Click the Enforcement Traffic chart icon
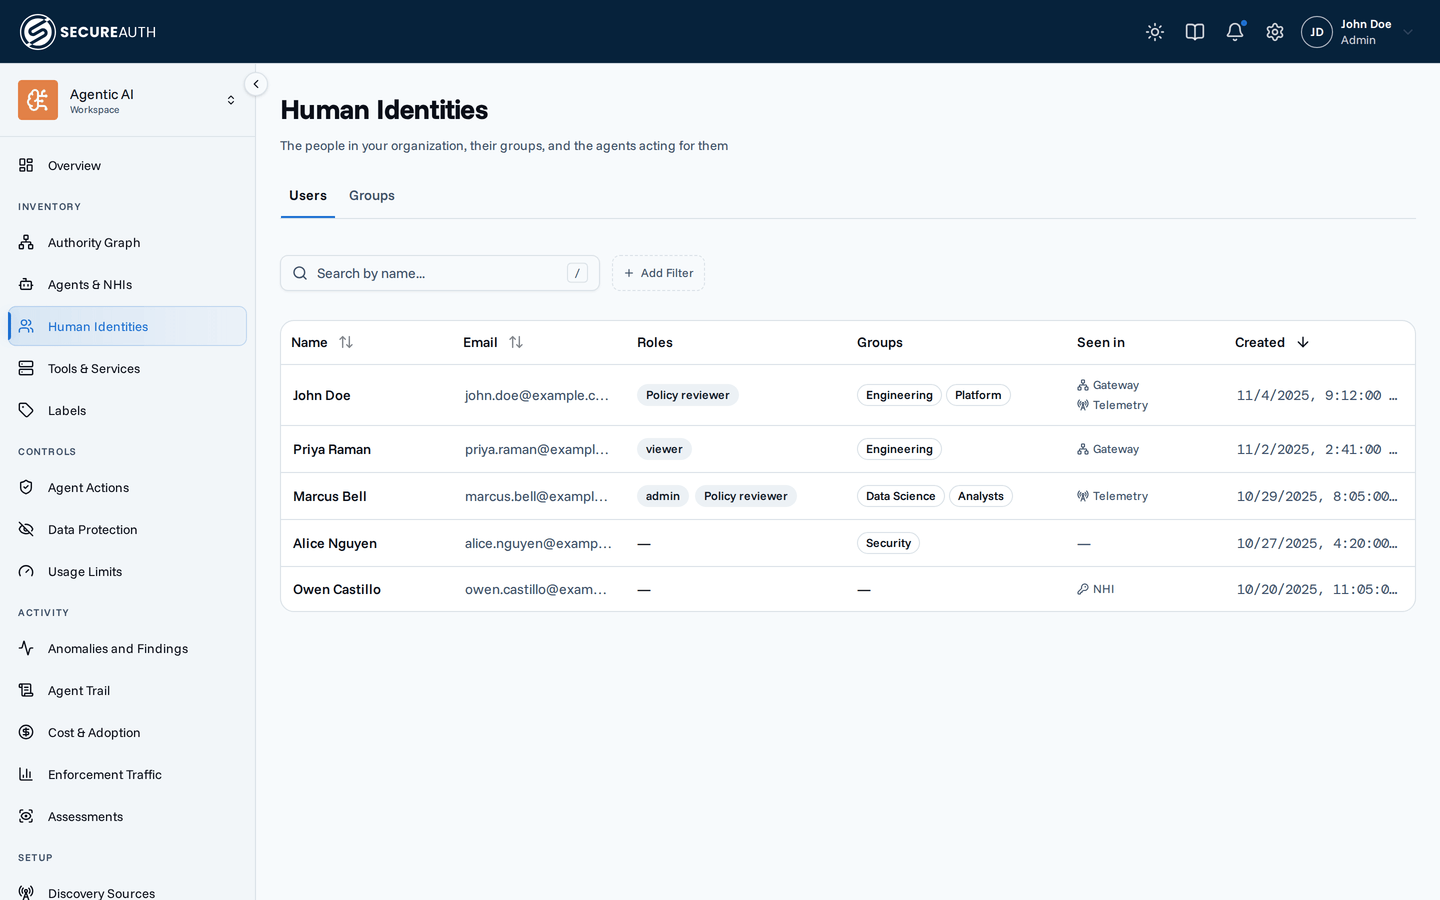The width and height of the screenshot is (1440, 900). (x=26, y=775)
